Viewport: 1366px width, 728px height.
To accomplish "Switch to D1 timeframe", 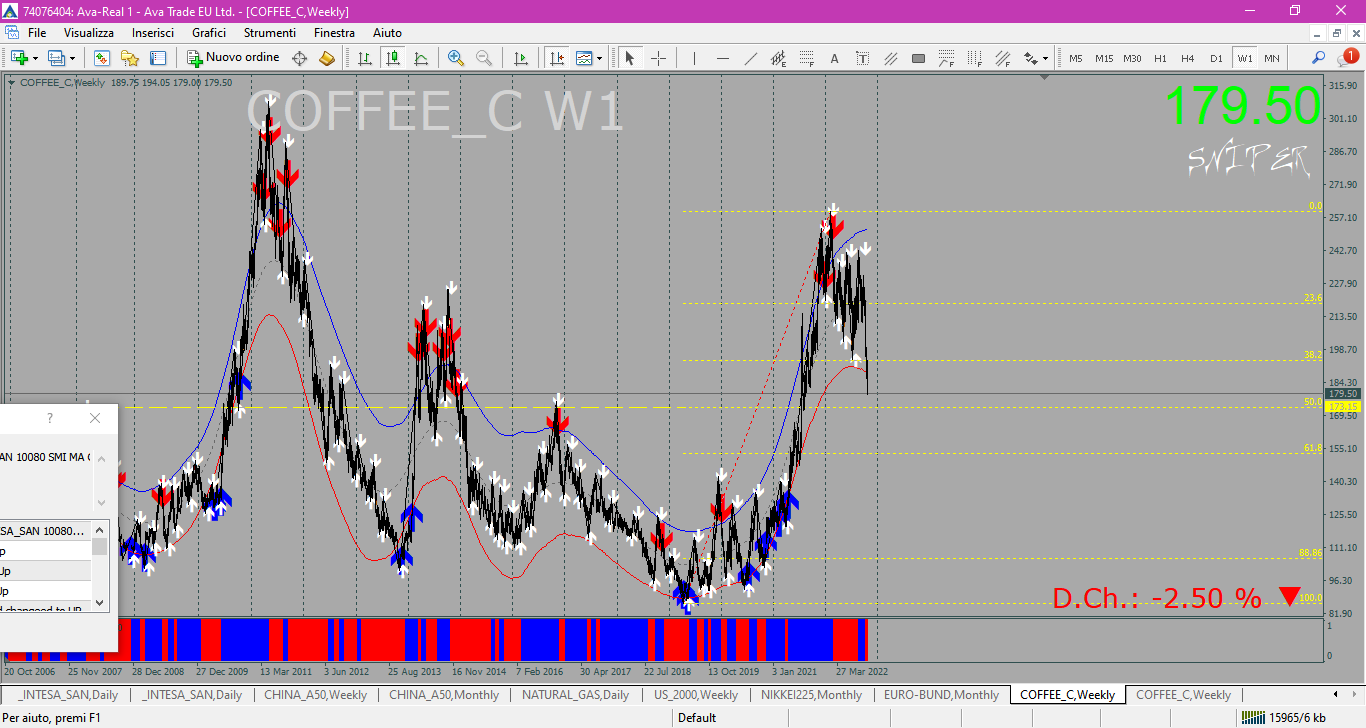I will [x=1216, y=58].
